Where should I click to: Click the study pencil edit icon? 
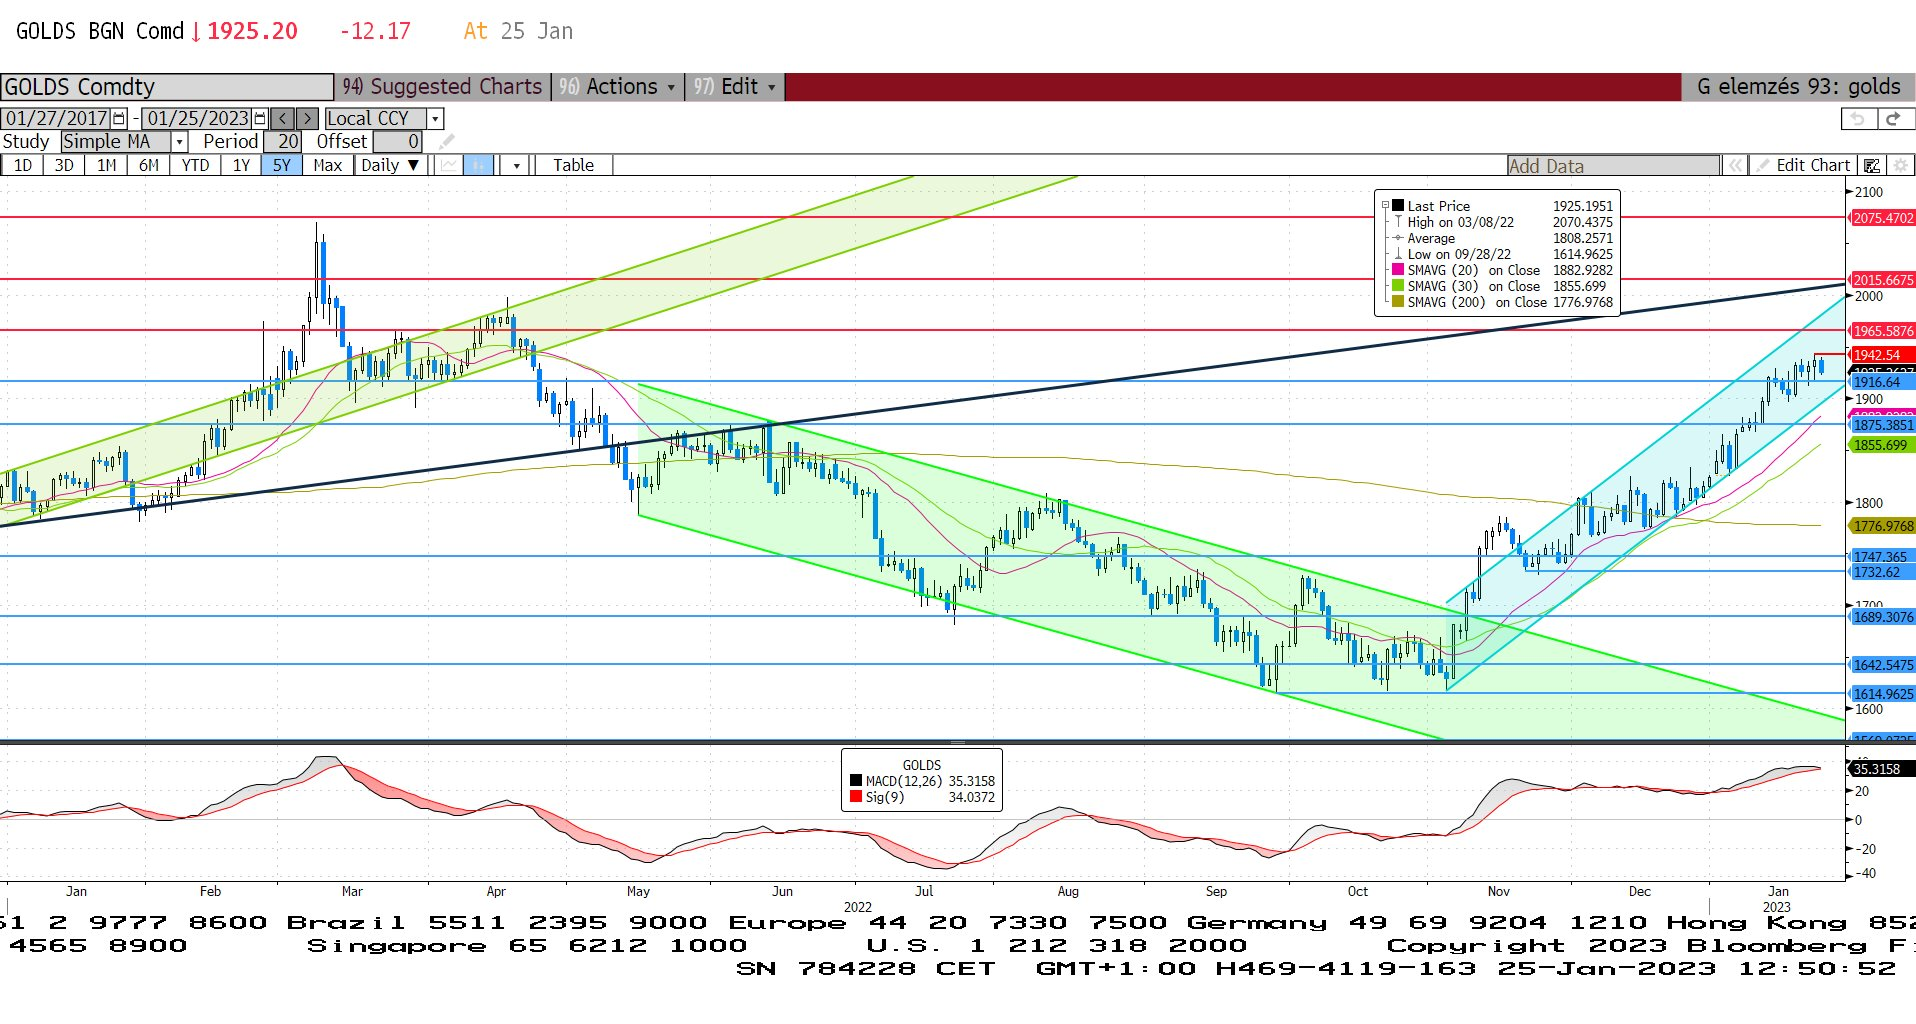[x=446, y=142]
